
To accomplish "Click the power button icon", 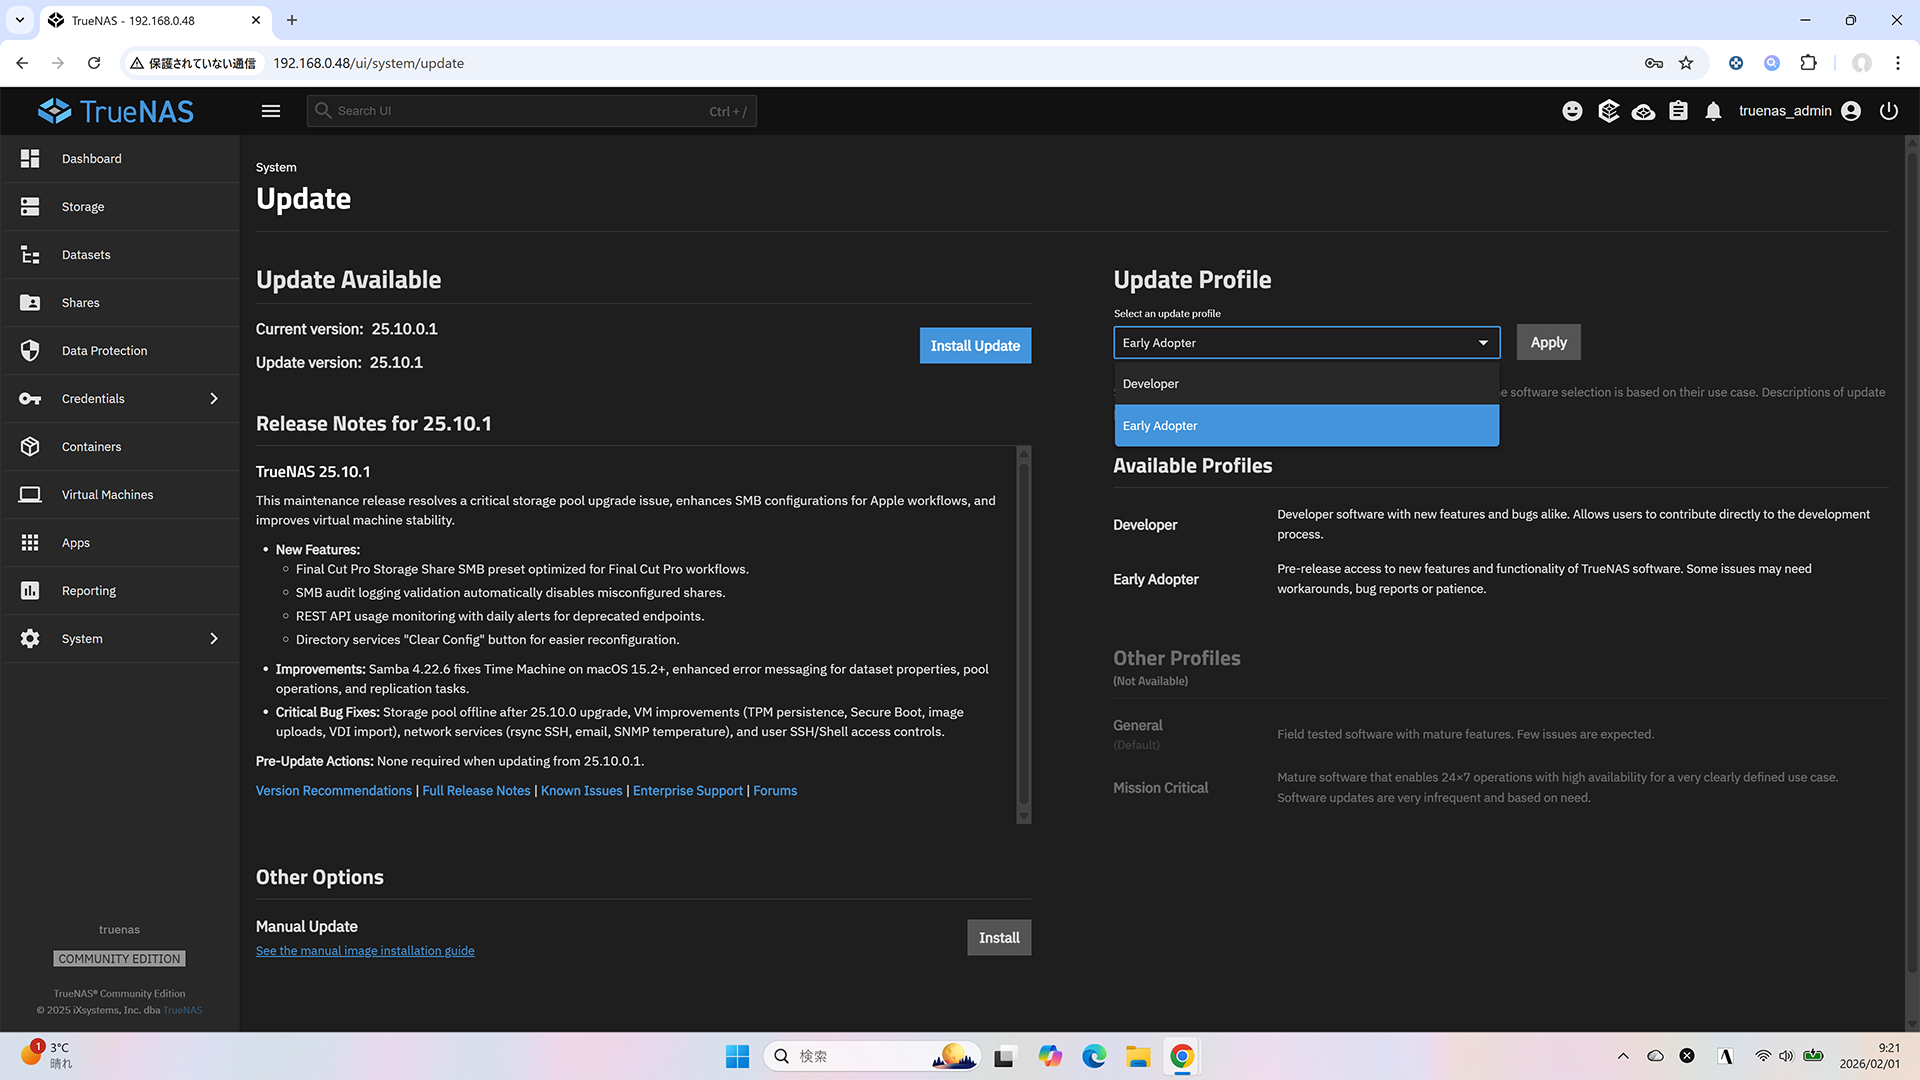I will (x=1888, y=111).
